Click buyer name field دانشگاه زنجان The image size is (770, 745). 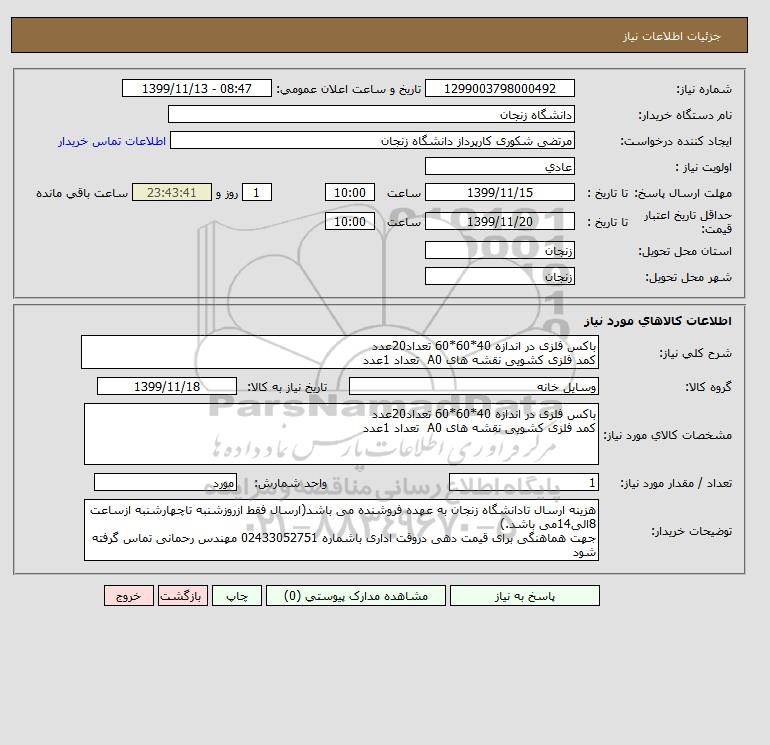(x=371, y=114)
